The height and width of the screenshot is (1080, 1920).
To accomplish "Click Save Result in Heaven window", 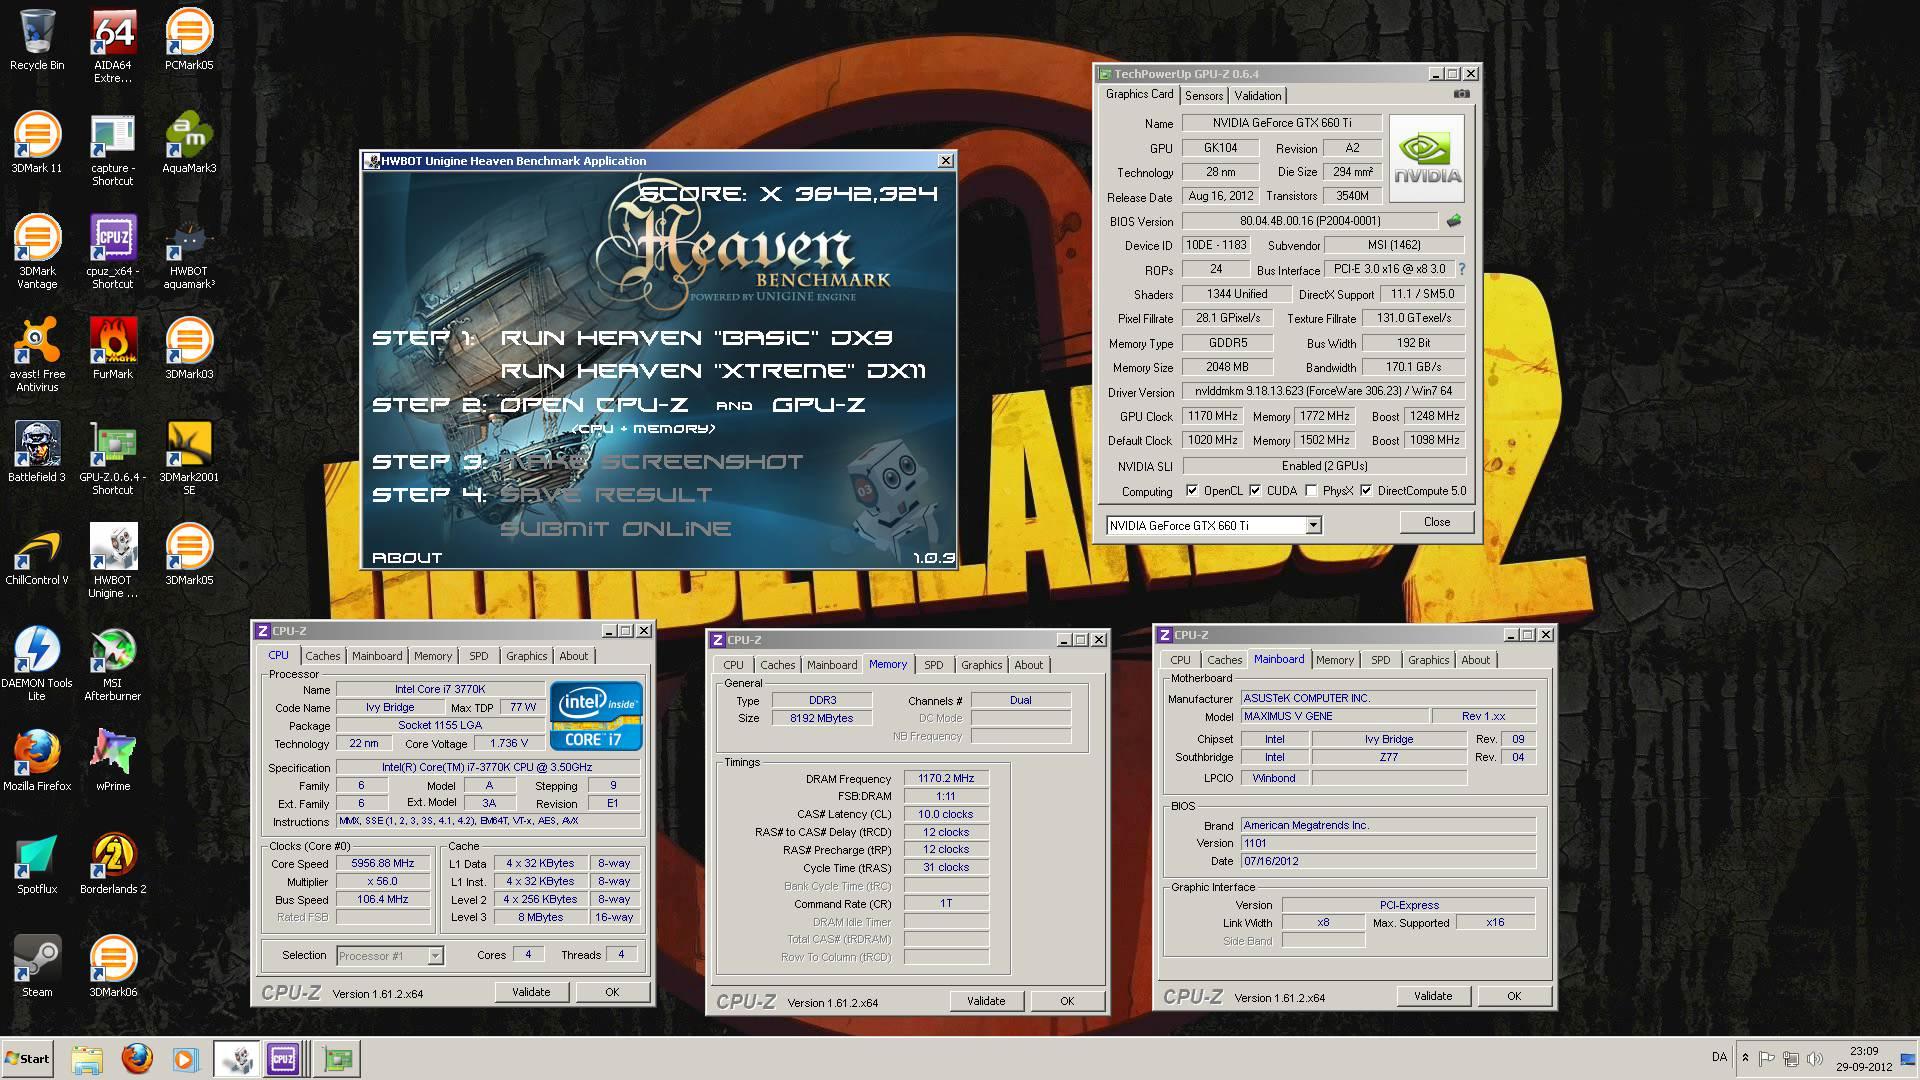I will click(606, 495).
